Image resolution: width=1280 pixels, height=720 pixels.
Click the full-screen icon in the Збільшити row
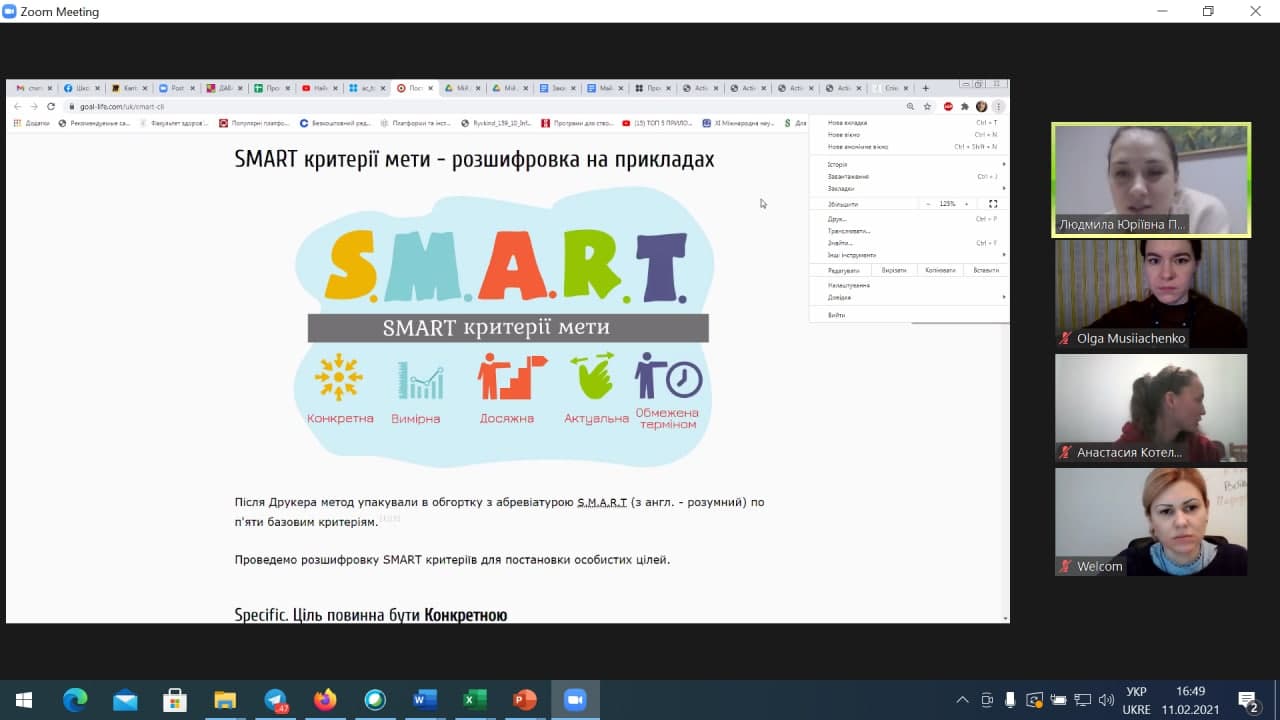[993, 204]
